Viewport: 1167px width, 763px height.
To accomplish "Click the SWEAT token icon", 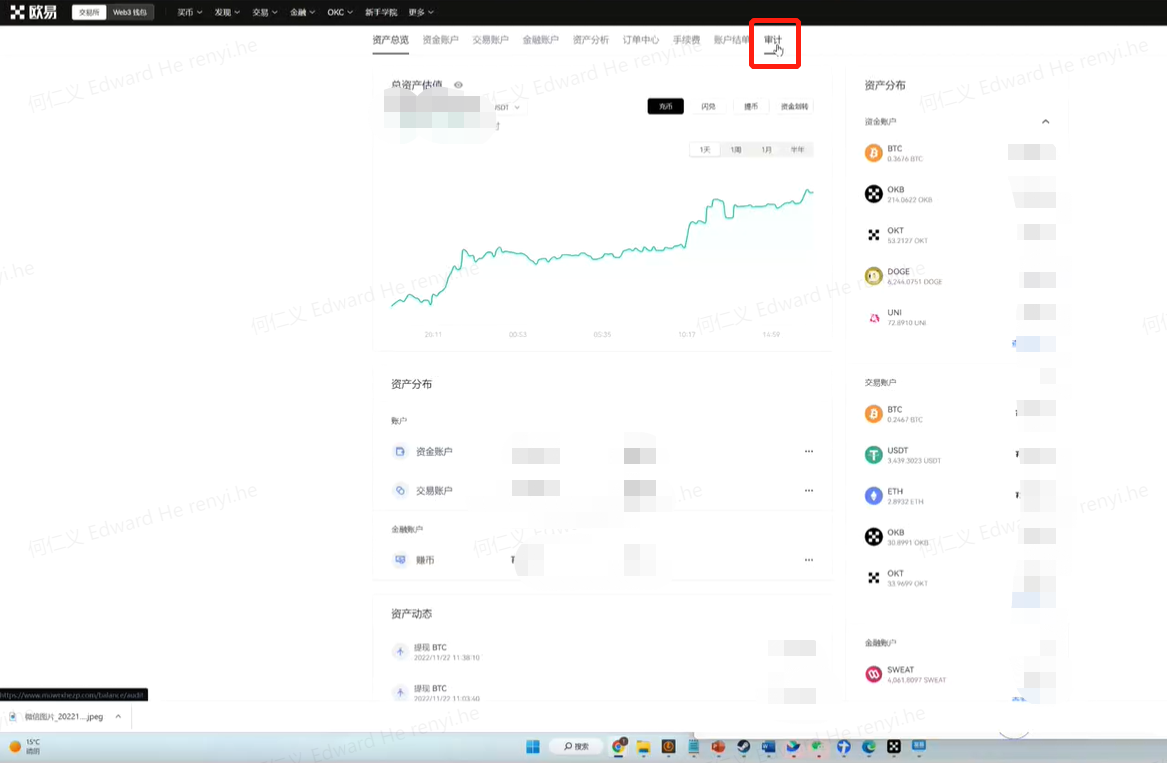I will tap(873, 673).
